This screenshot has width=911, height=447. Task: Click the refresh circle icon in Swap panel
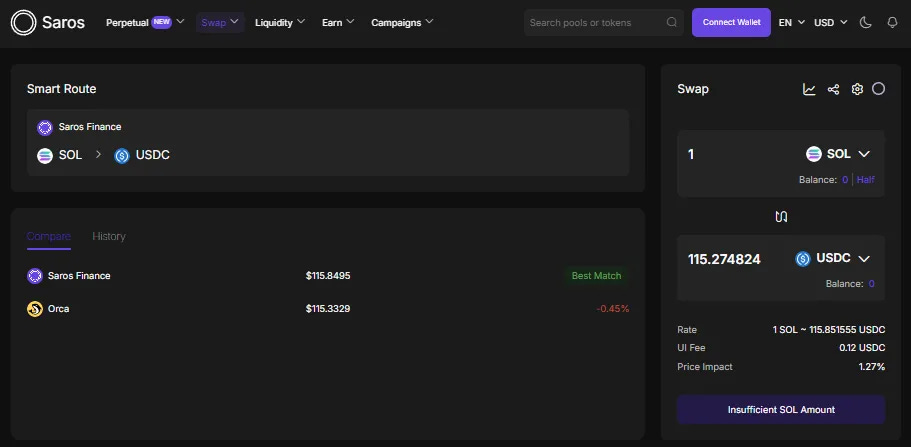878,88
